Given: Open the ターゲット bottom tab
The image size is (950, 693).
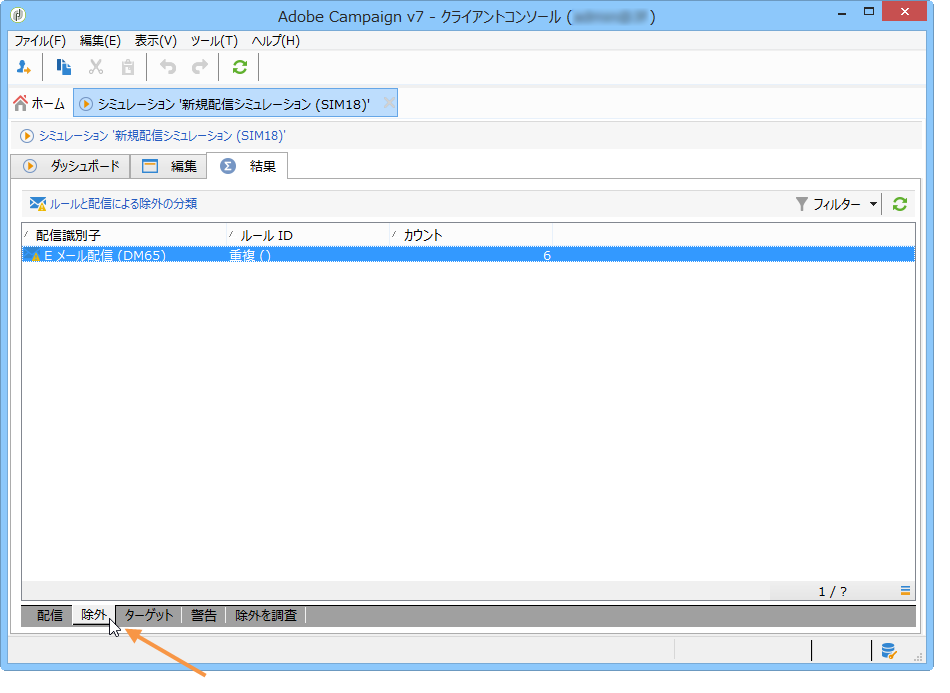Looking at the screenshot, I should (x=148, y=615).
